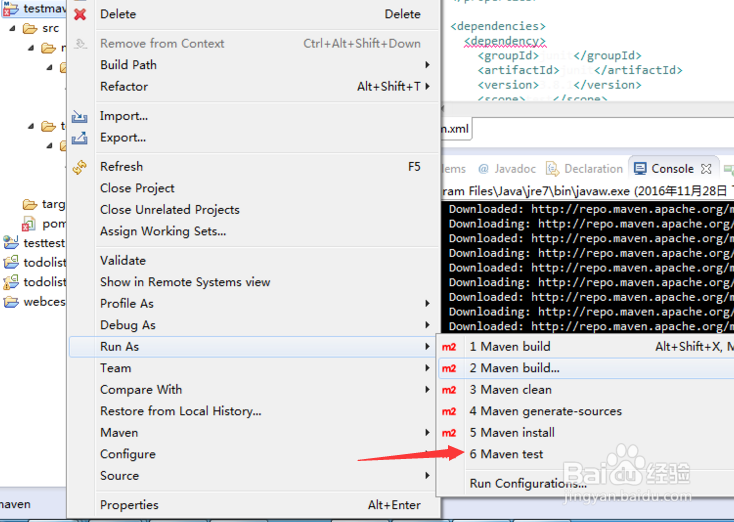Screen dimensions: 734x522
Task: Close the Console view tab
Action: (x=706, y=169)
